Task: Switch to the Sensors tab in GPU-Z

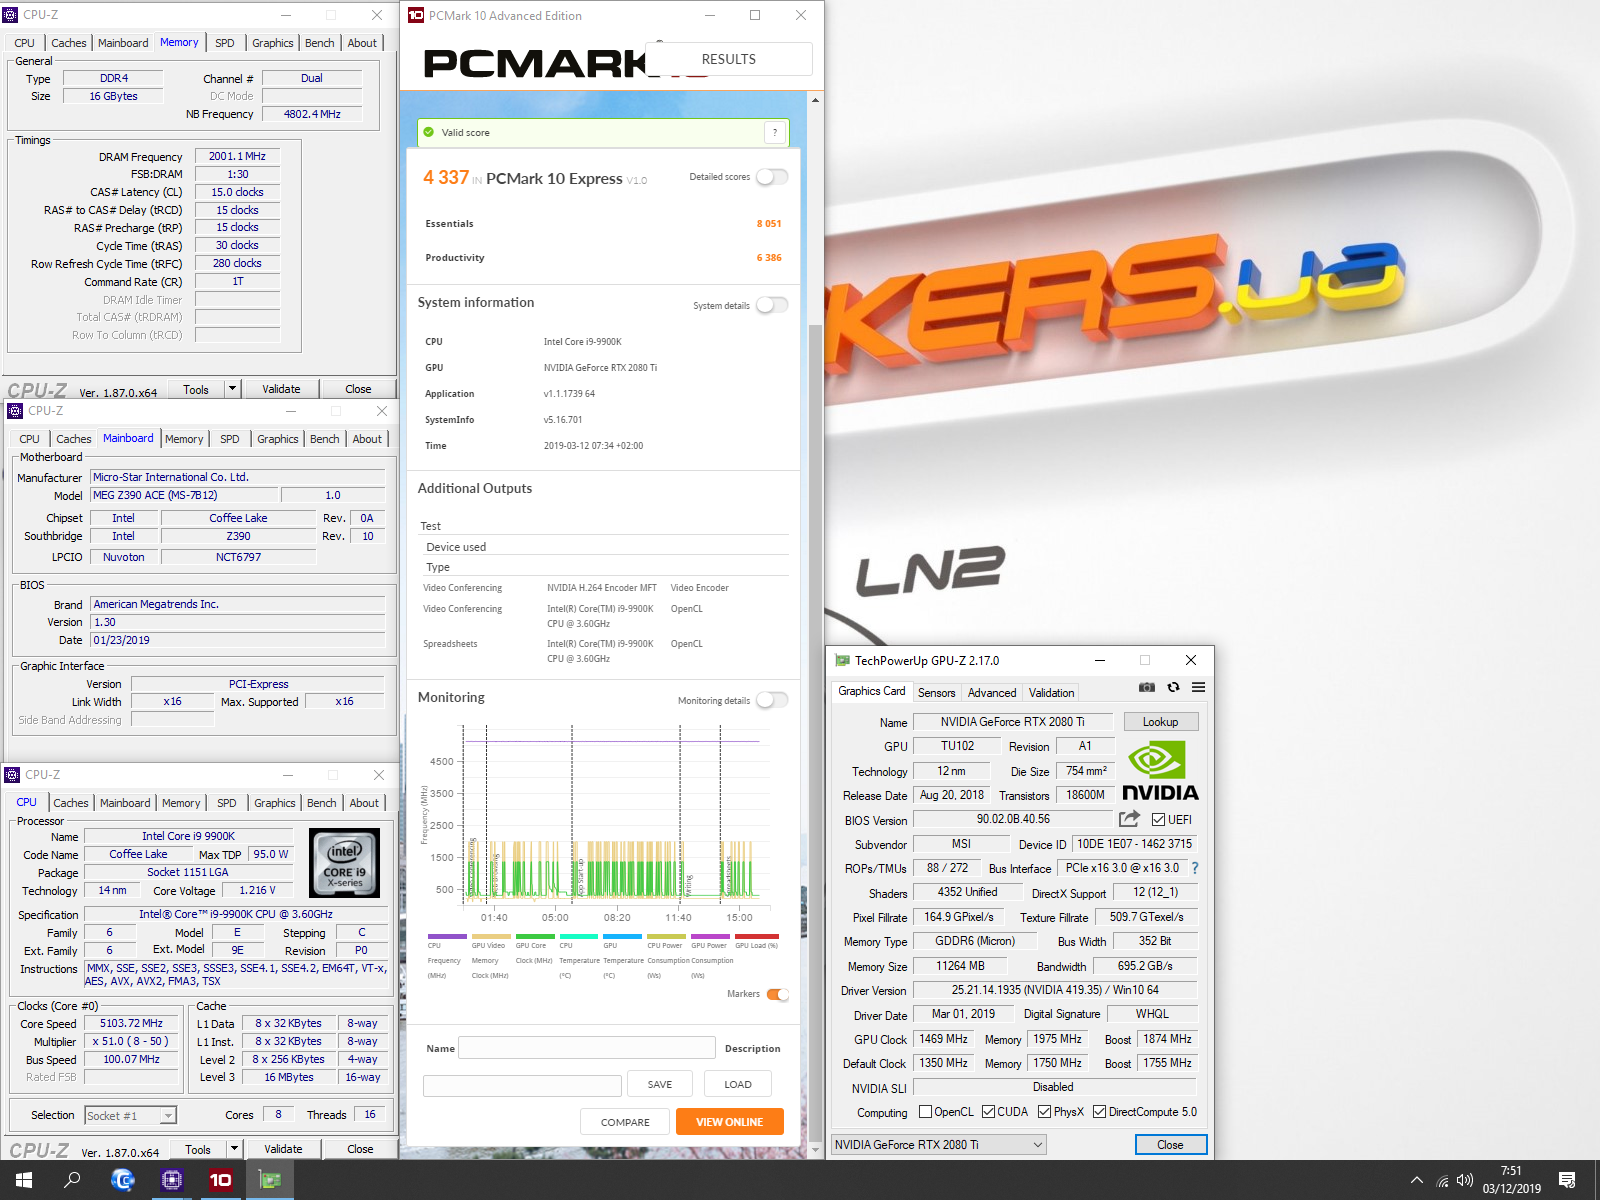Action: 937,693
